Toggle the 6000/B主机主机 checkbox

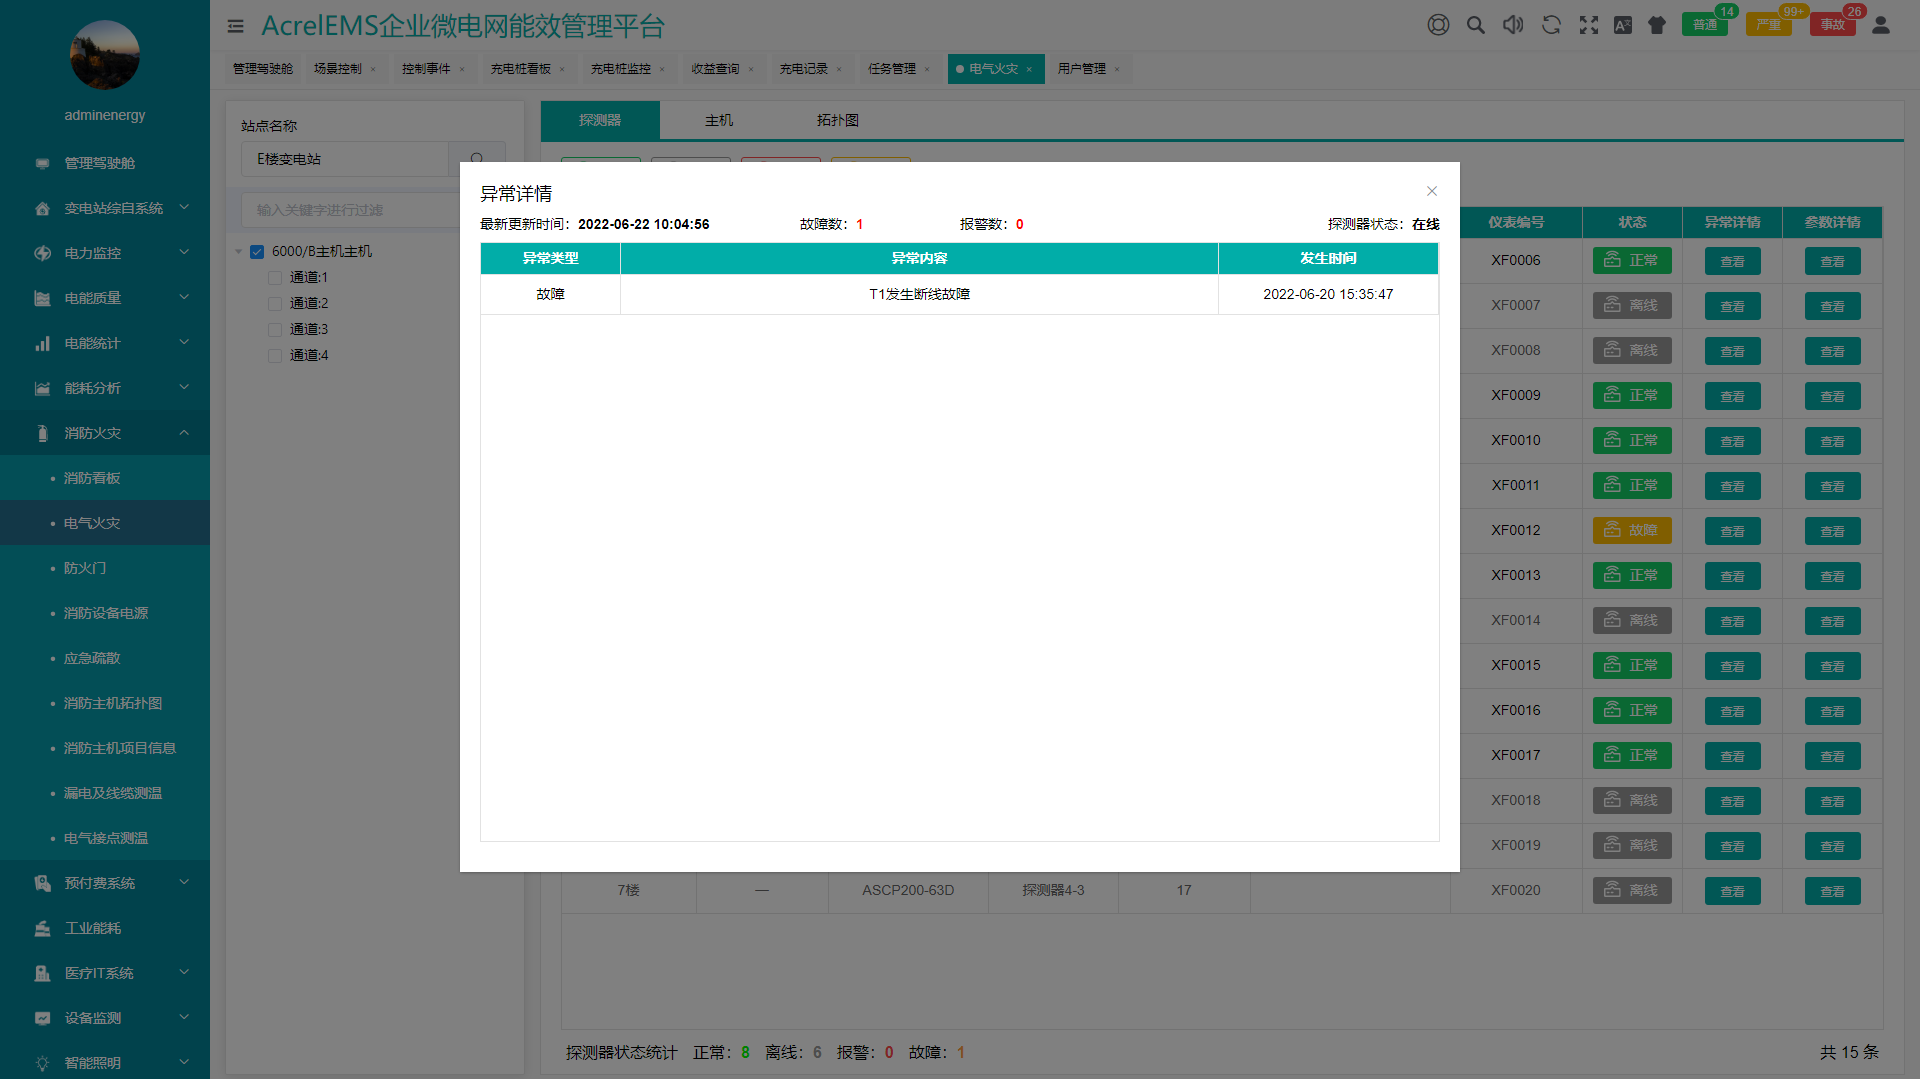point(257,252)
